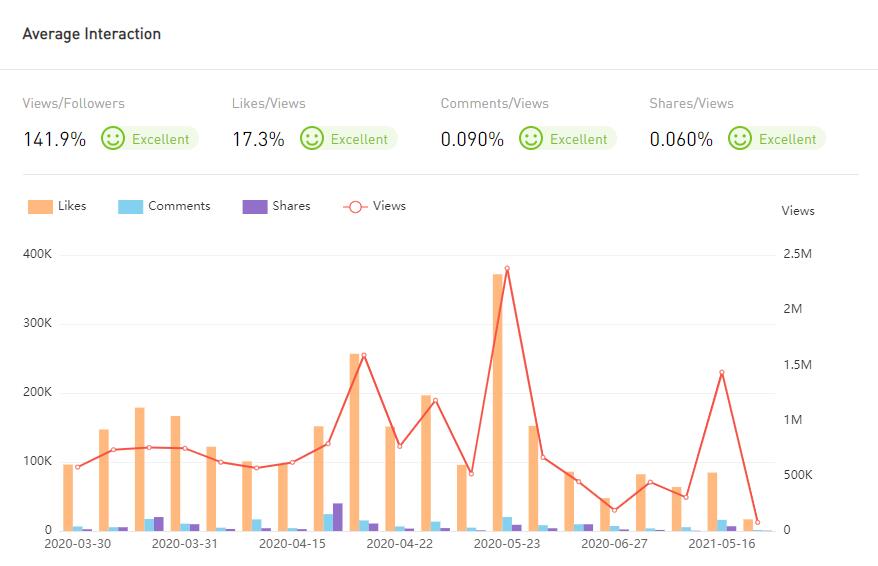The height and width of the screenshot is (566, 878).
Task: Click the 2020-05-23 x-axis date label
Action: pyautogui.click(x=507, y=545)
